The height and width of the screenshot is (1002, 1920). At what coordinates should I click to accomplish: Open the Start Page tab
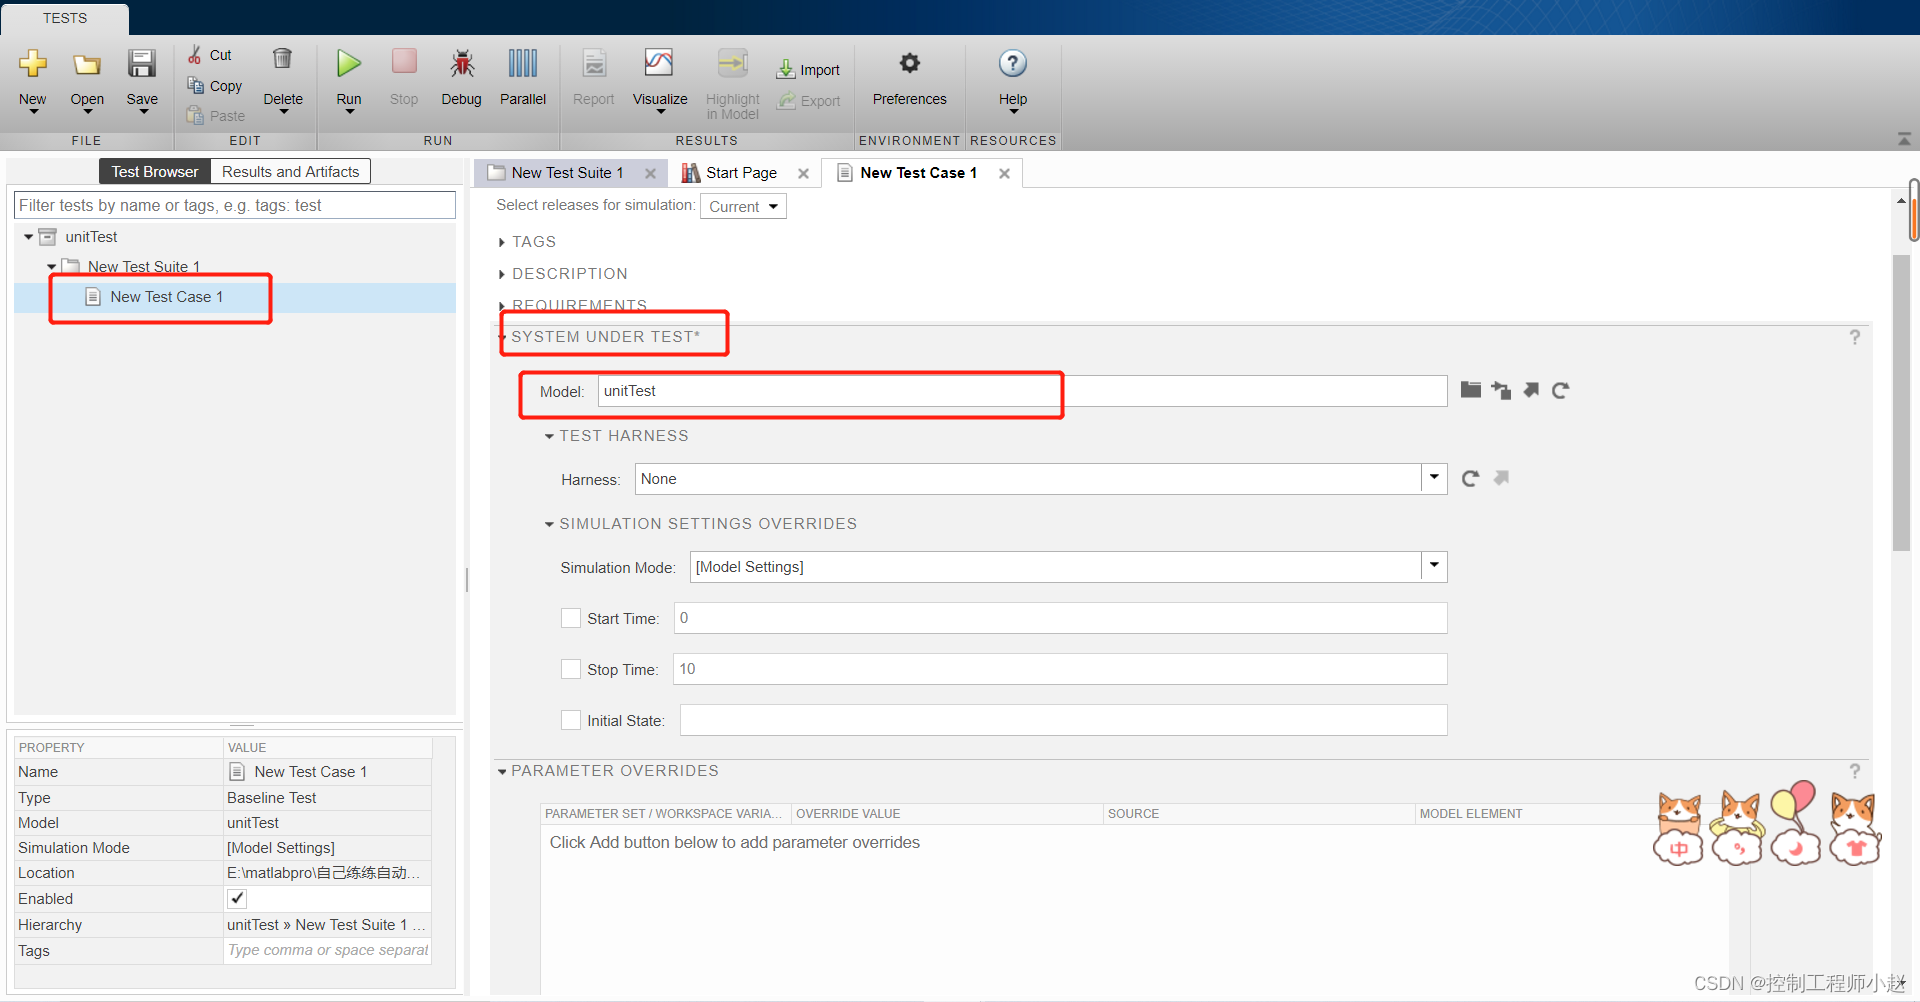(x=741, y=173)
